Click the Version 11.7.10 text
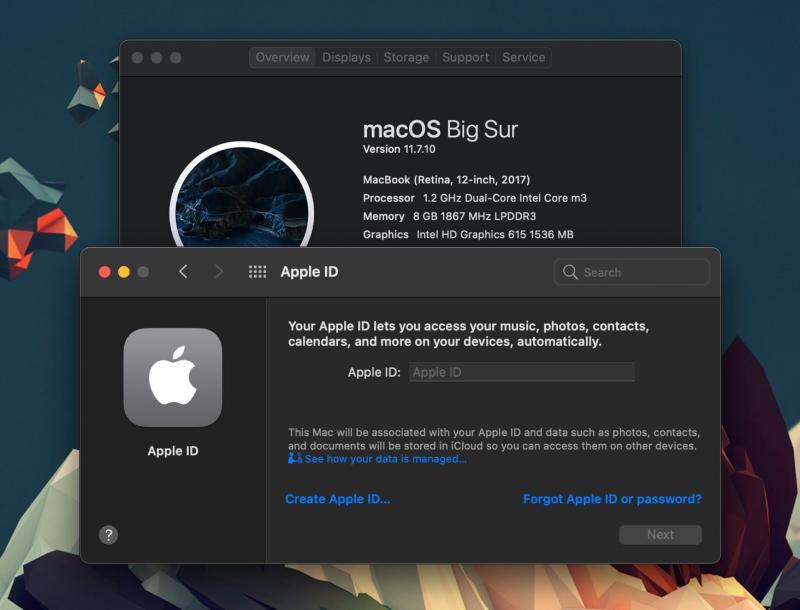The width and height of the screenshot is (800, 610). 399,149
